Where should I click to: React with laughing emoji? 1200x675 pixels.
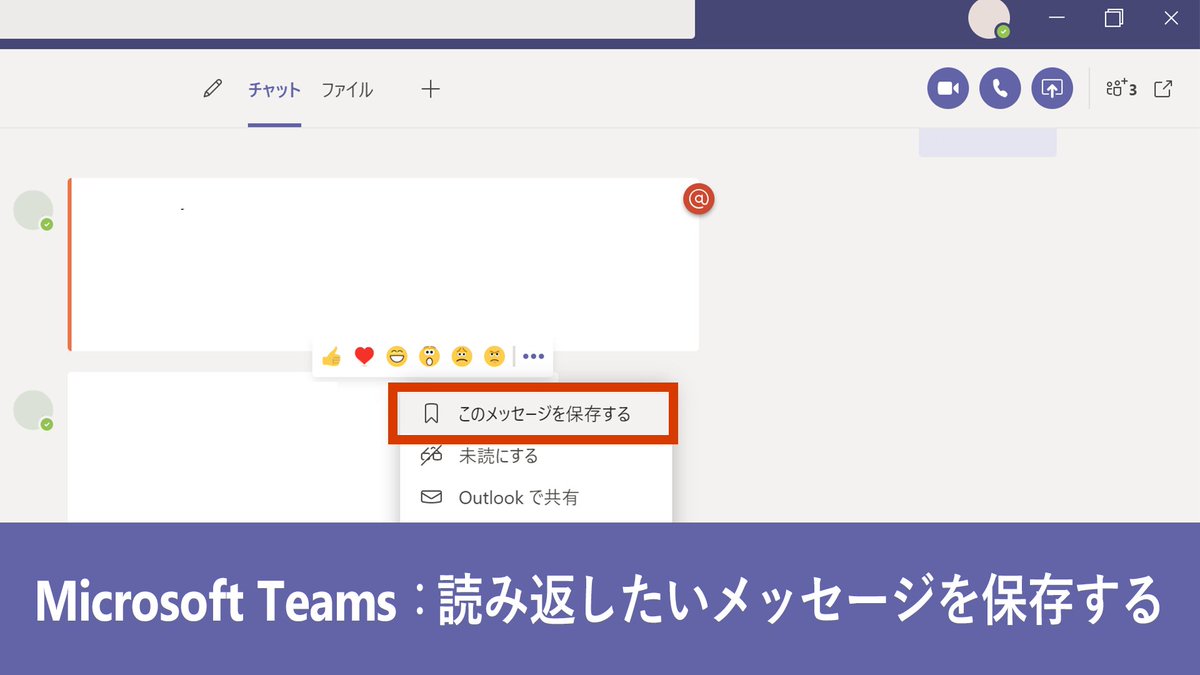[x=397, y=356]
